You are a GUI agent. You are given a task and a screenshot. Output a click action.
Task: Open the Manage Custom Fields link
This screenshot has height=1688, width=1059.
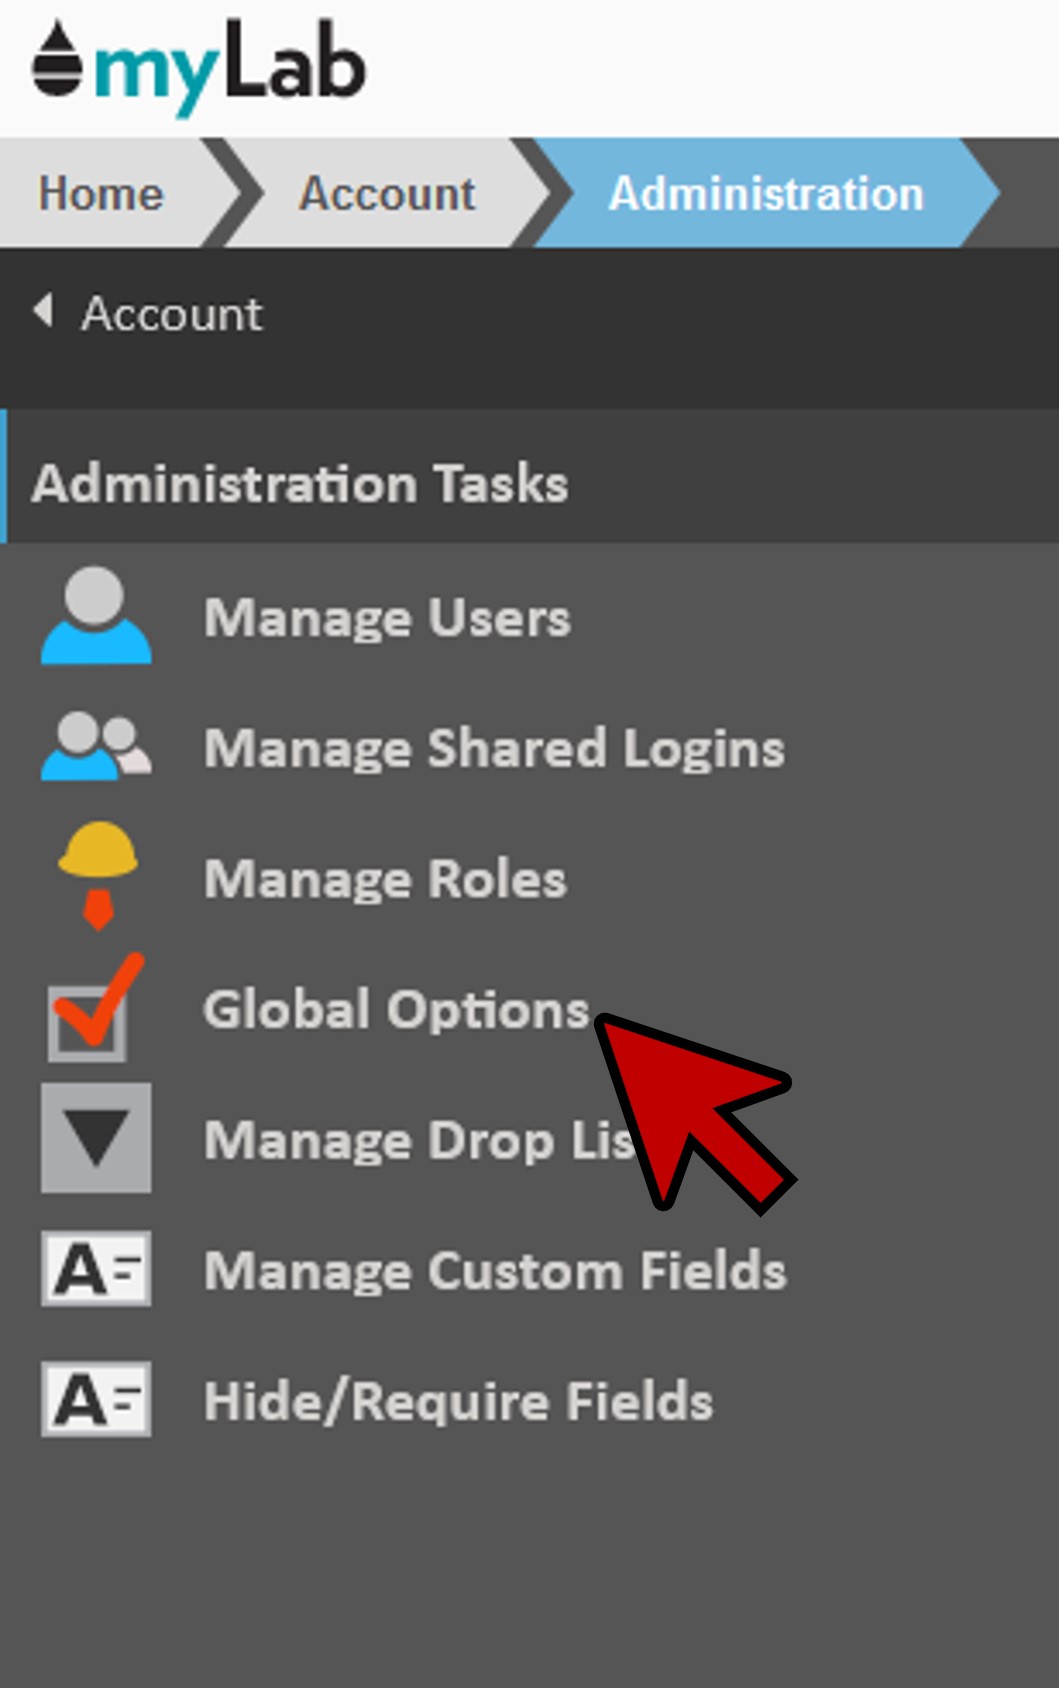coord(495,1270)
